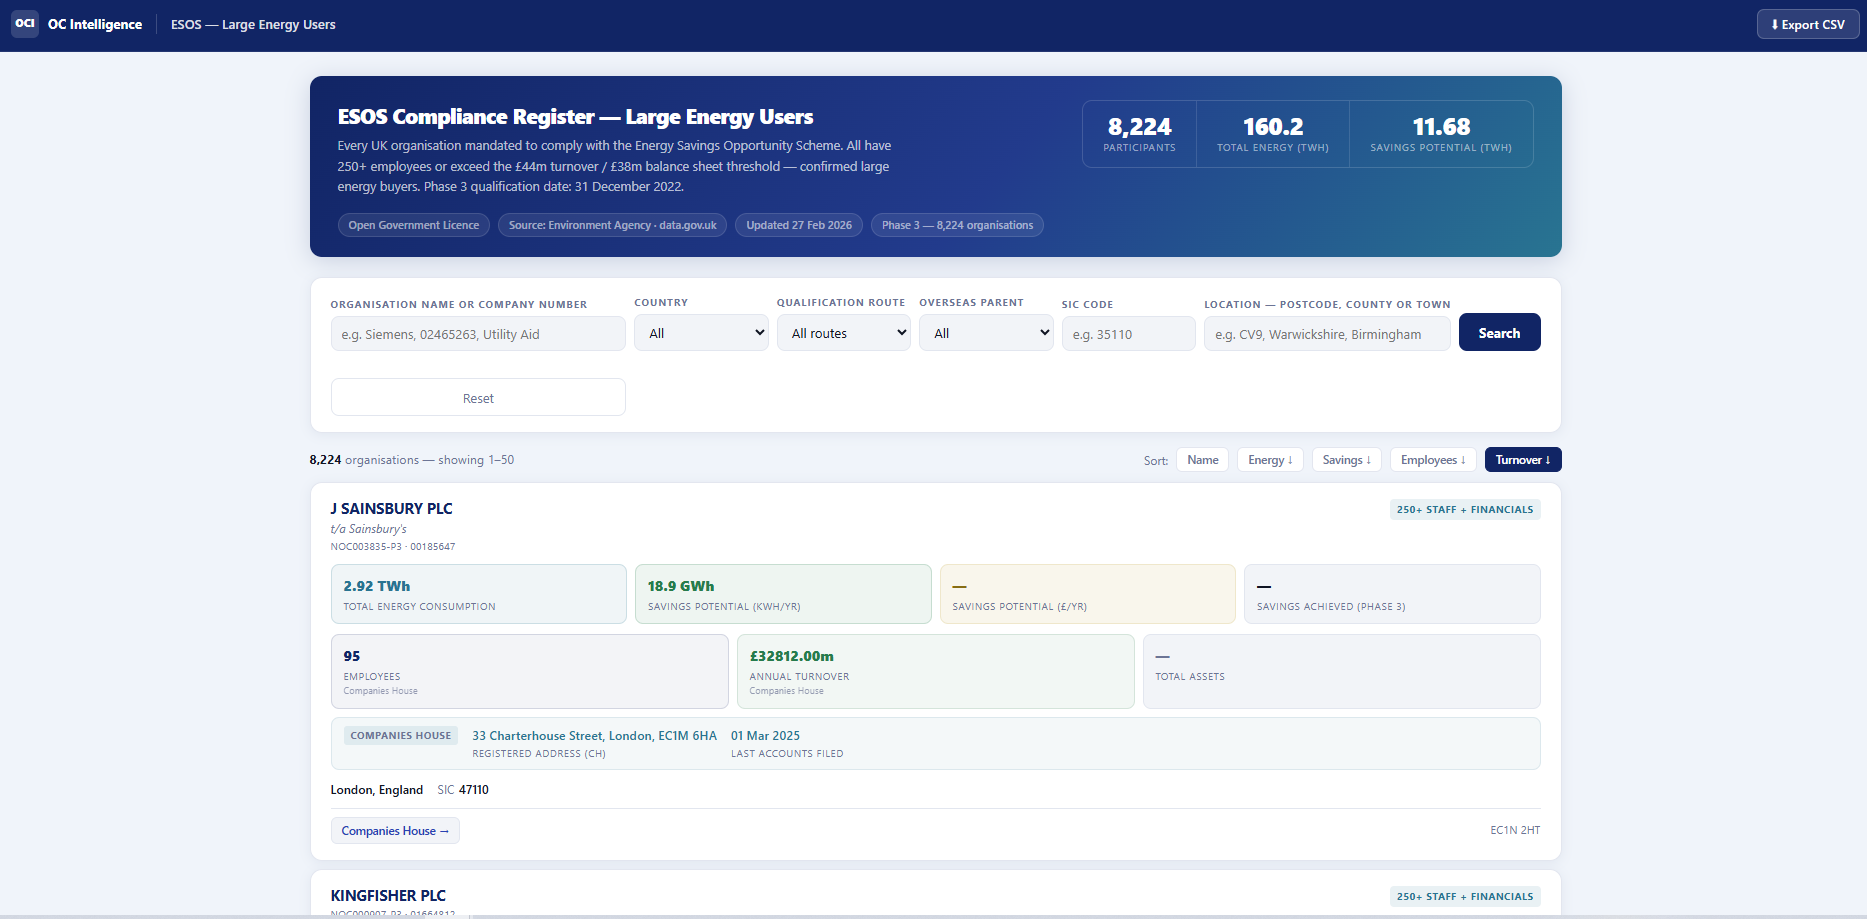
Task: Click the location postcode input field
Action: click(1327, 334)
